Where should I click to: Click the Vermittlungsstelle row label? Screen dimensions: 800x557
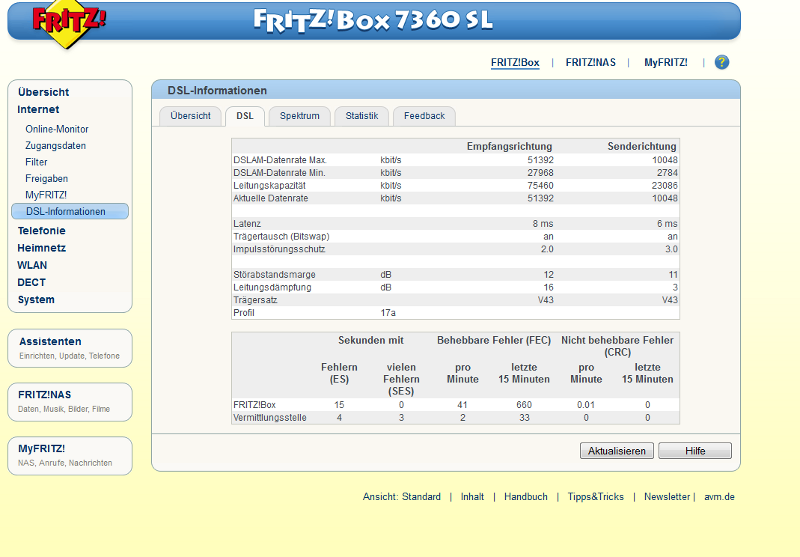(x=270, y=418)
